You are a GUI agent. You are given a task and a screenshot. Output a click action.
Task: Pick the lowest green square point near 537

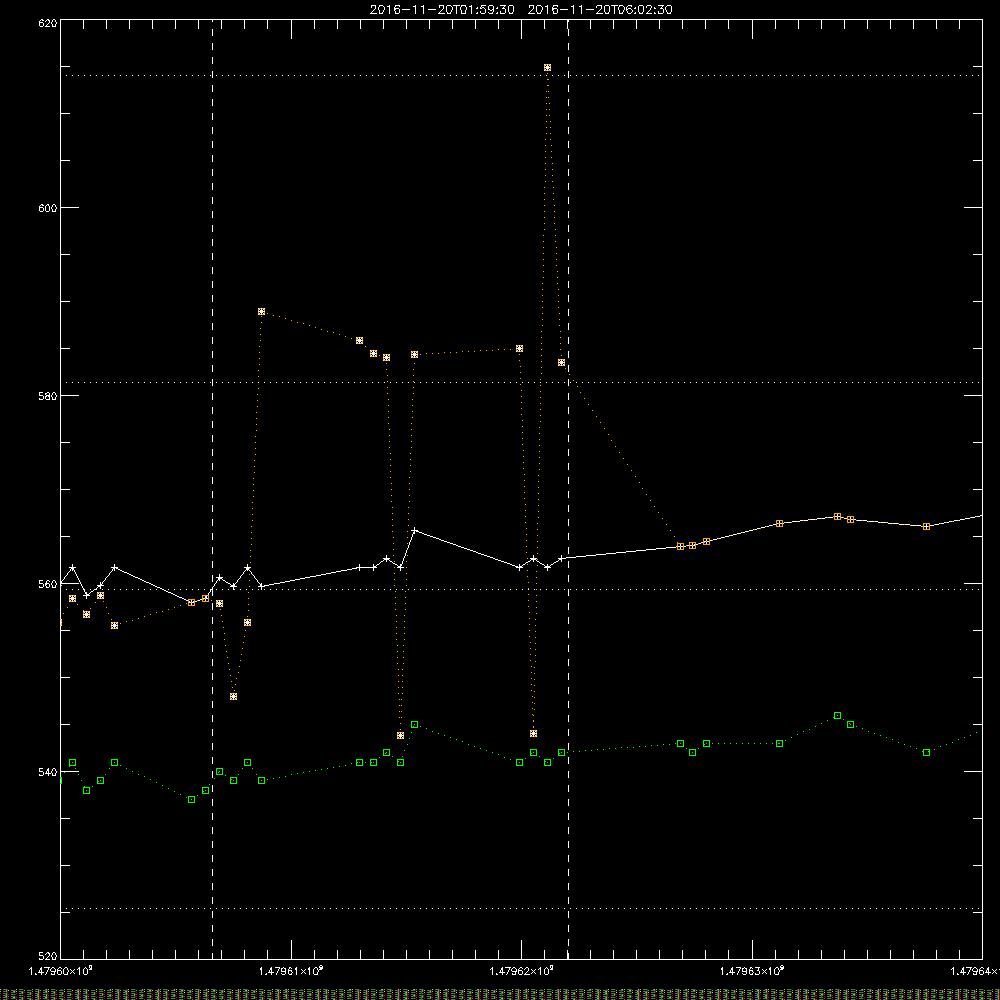coord(191,800)
